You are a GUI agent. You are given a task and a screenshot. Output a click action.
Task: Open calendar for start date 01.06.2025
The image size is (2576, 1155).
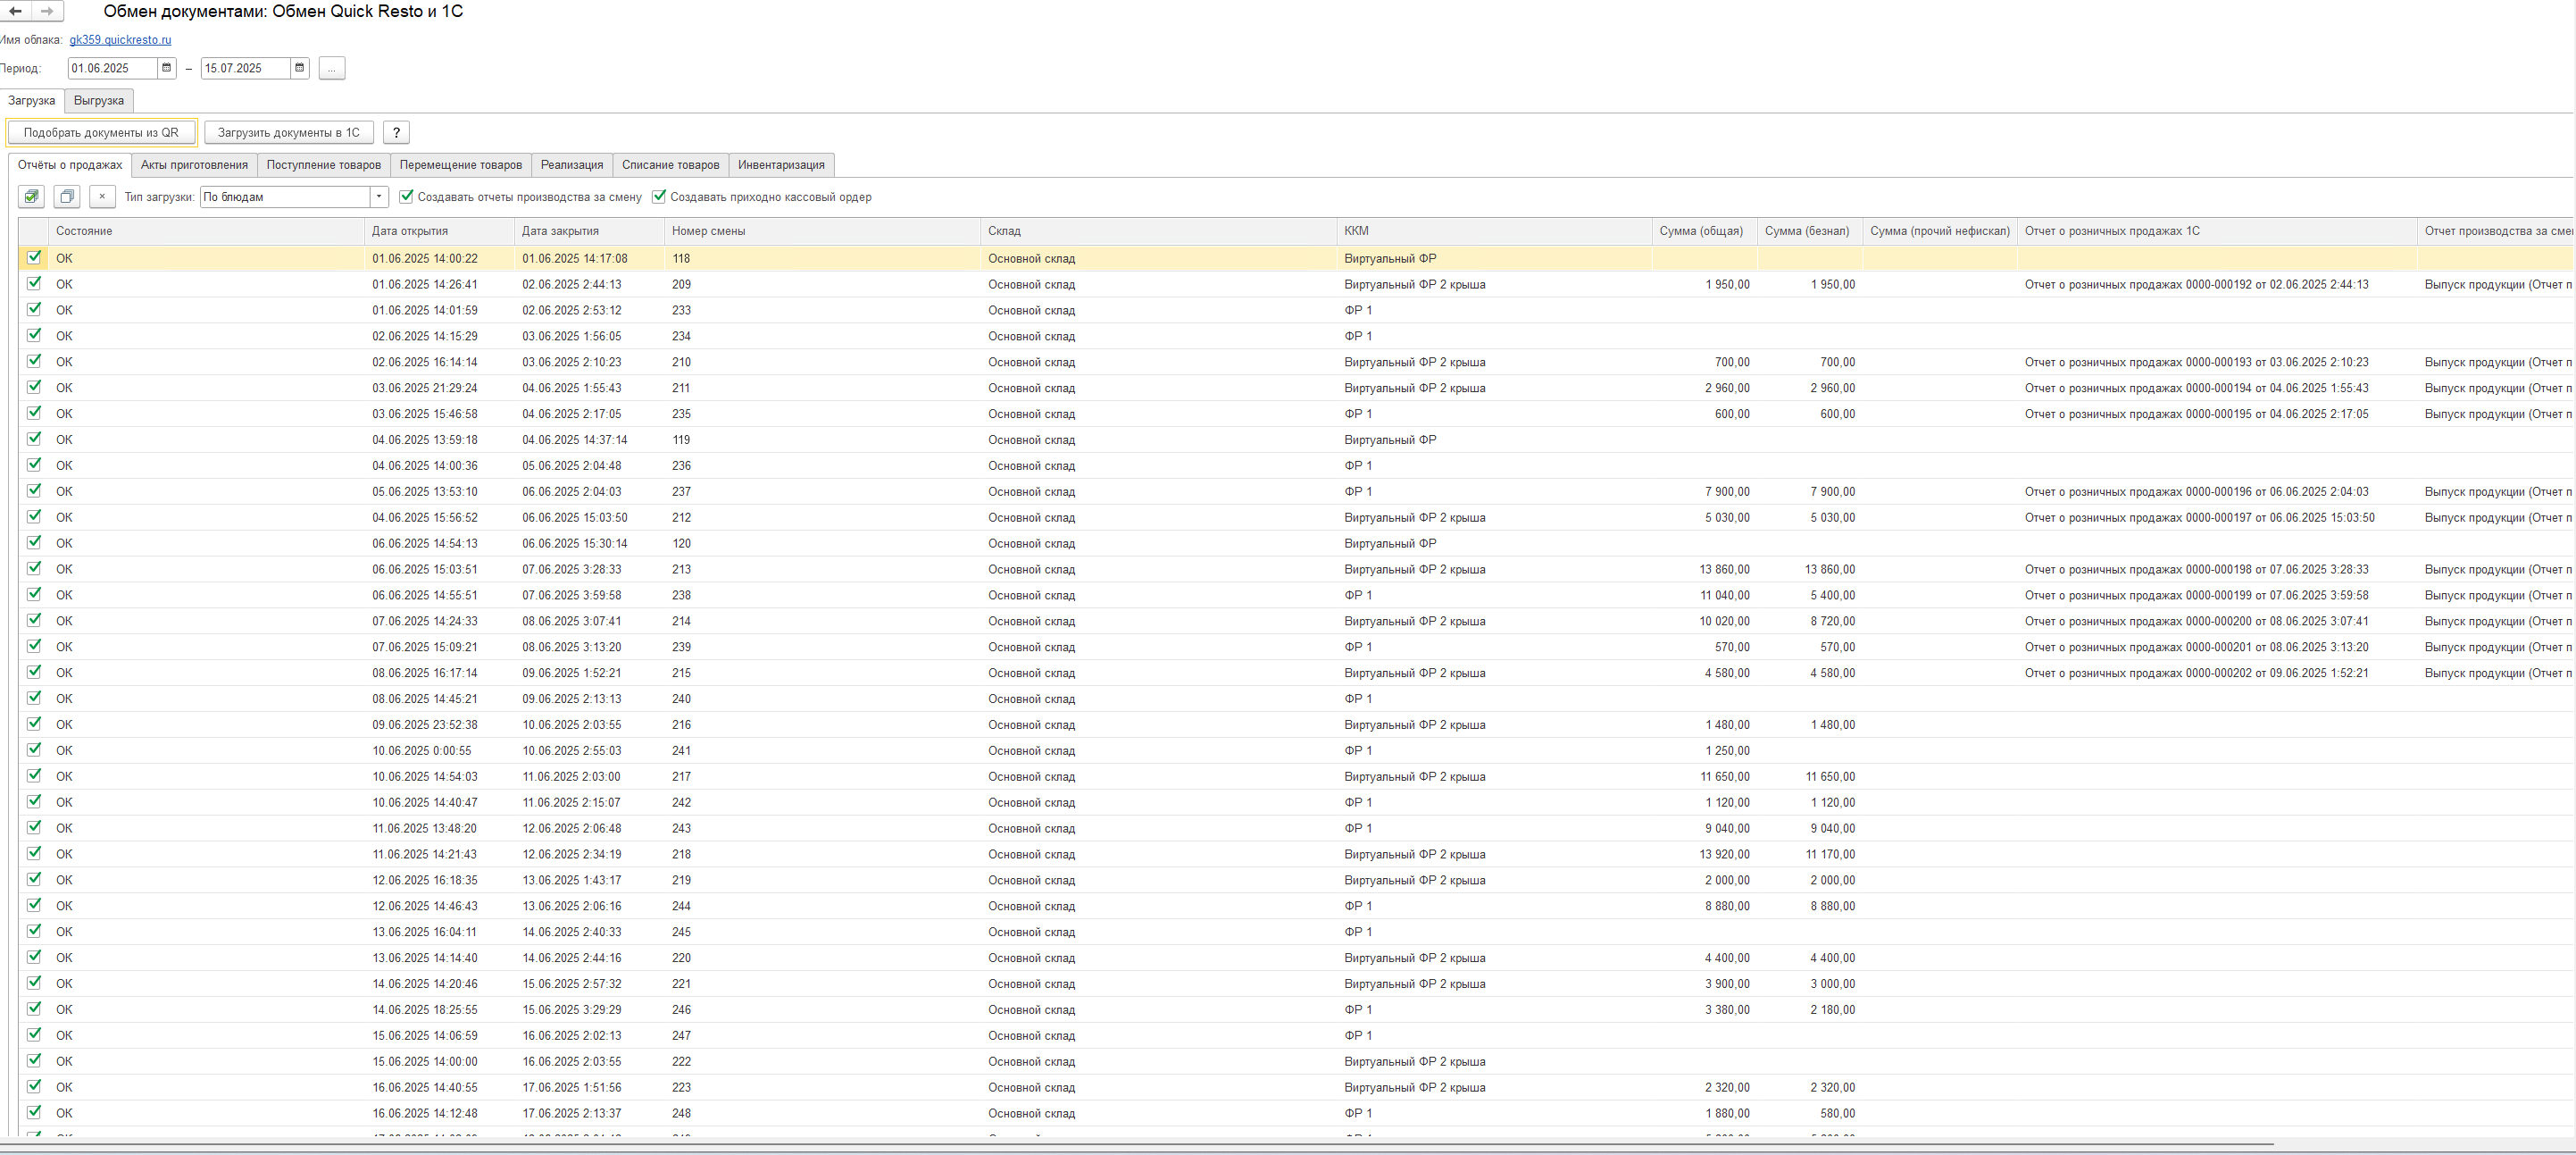coord(167,68)
